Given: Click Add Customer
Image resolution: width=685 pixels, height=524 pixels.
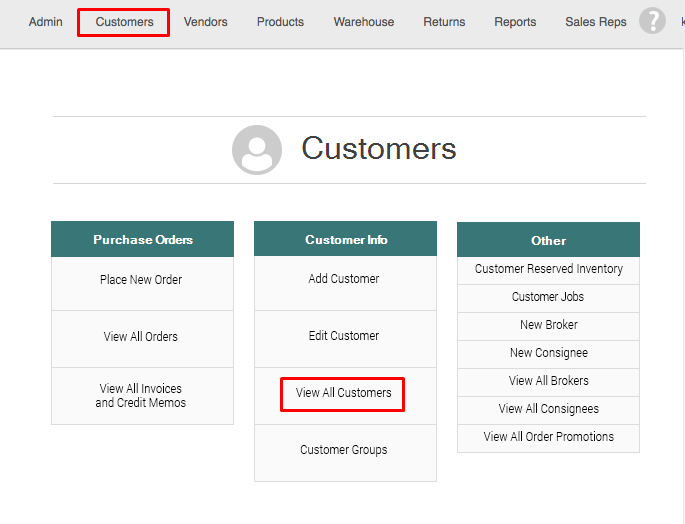Looking at the screenshot, I should (x=344, y=279).
